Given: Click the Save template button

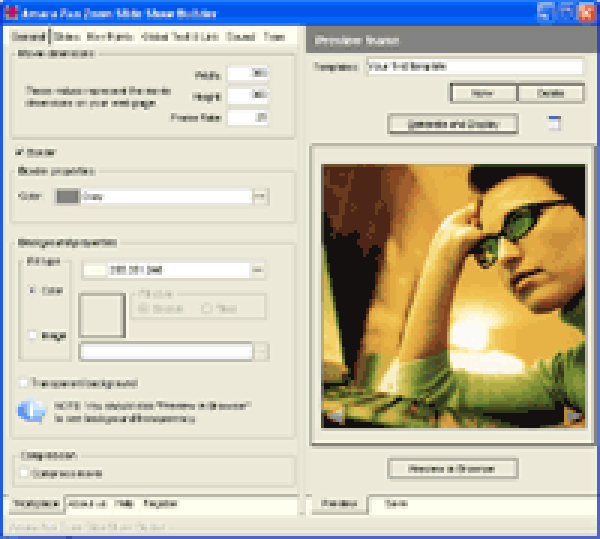Looking at the screenshot, I should [483, 93].
